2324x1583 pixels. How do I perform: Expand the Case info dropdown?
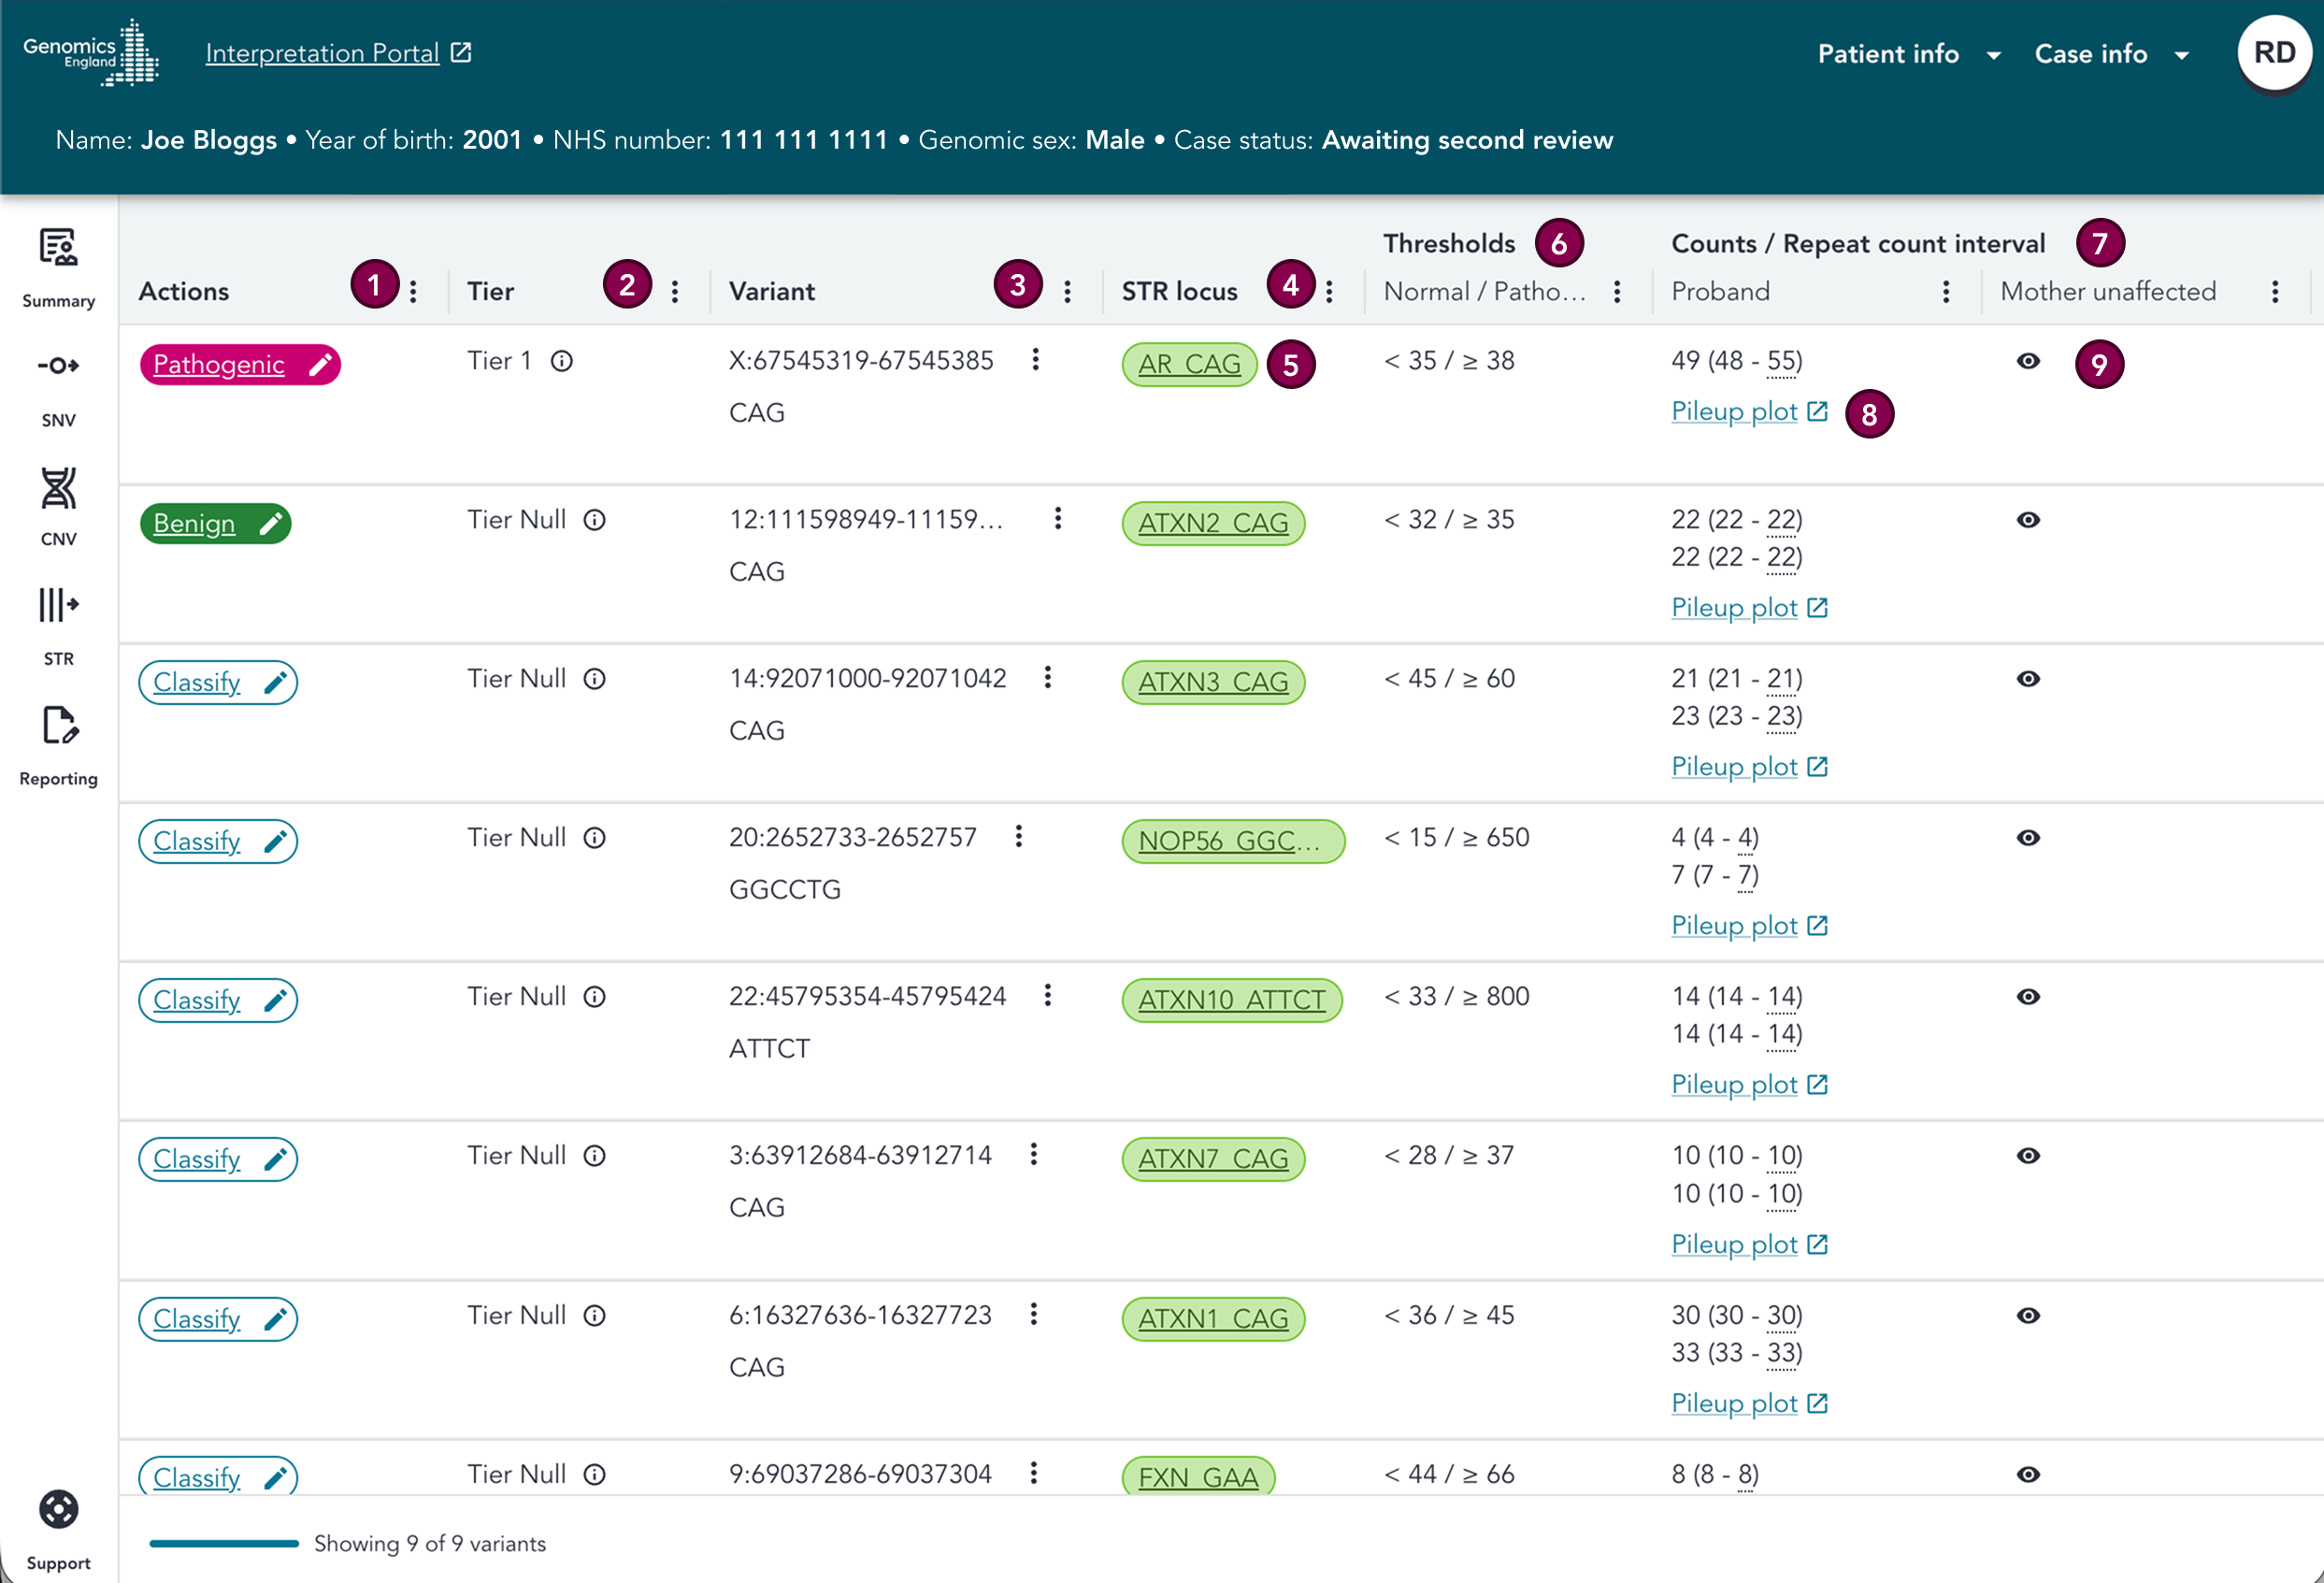2112,54
